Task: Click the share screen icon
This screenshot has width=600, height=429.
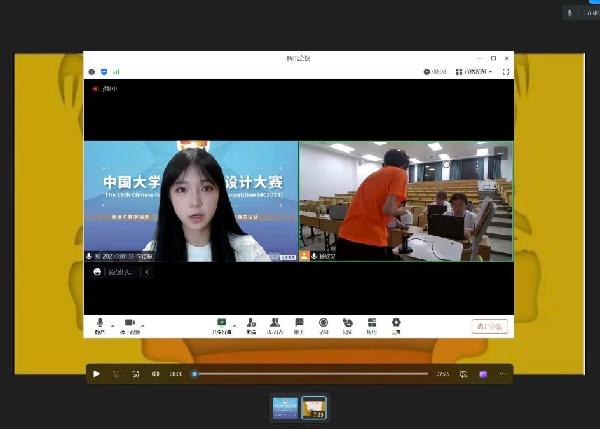Action: [222, 323]
